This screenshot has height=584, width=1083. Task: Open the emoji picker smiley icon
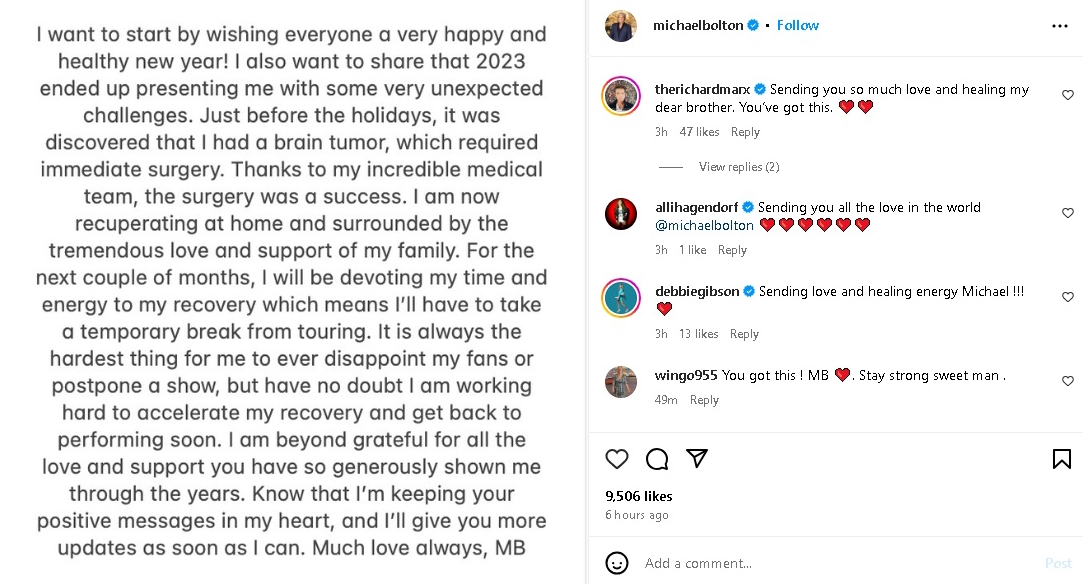(x=618, y=563)
